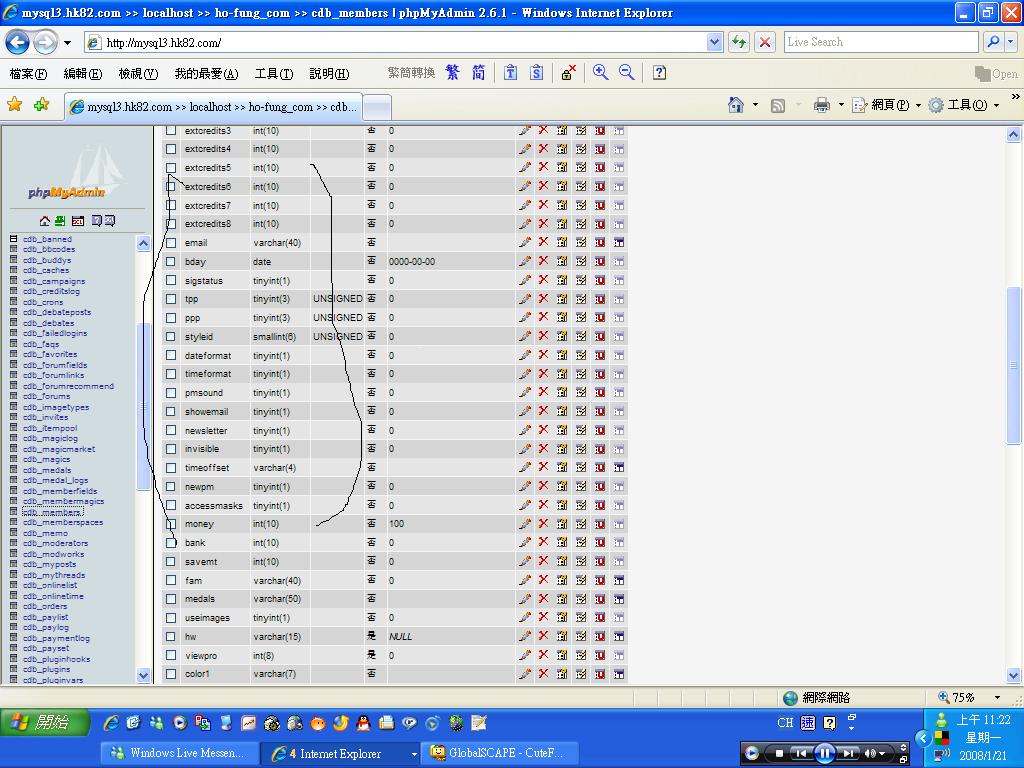
Task: Drop the styleid field using red X
Action: (x=543, y=336)
